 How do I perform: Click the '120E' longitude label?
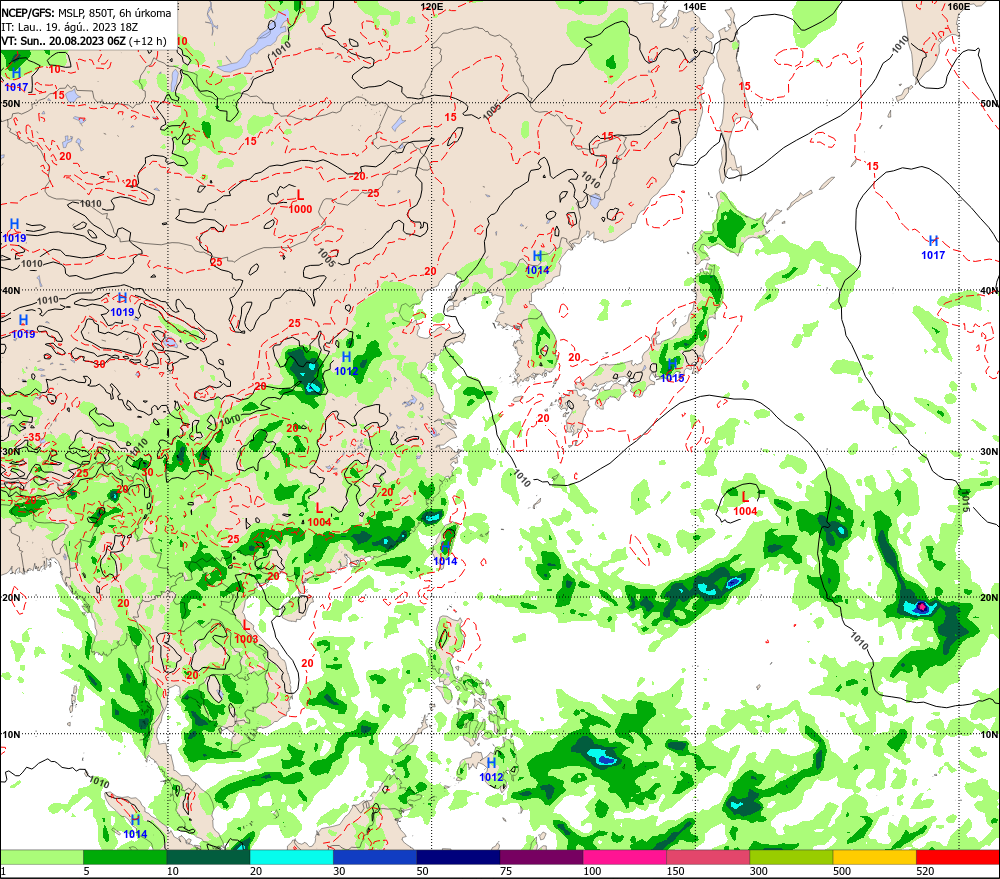[x=432, y=6]
